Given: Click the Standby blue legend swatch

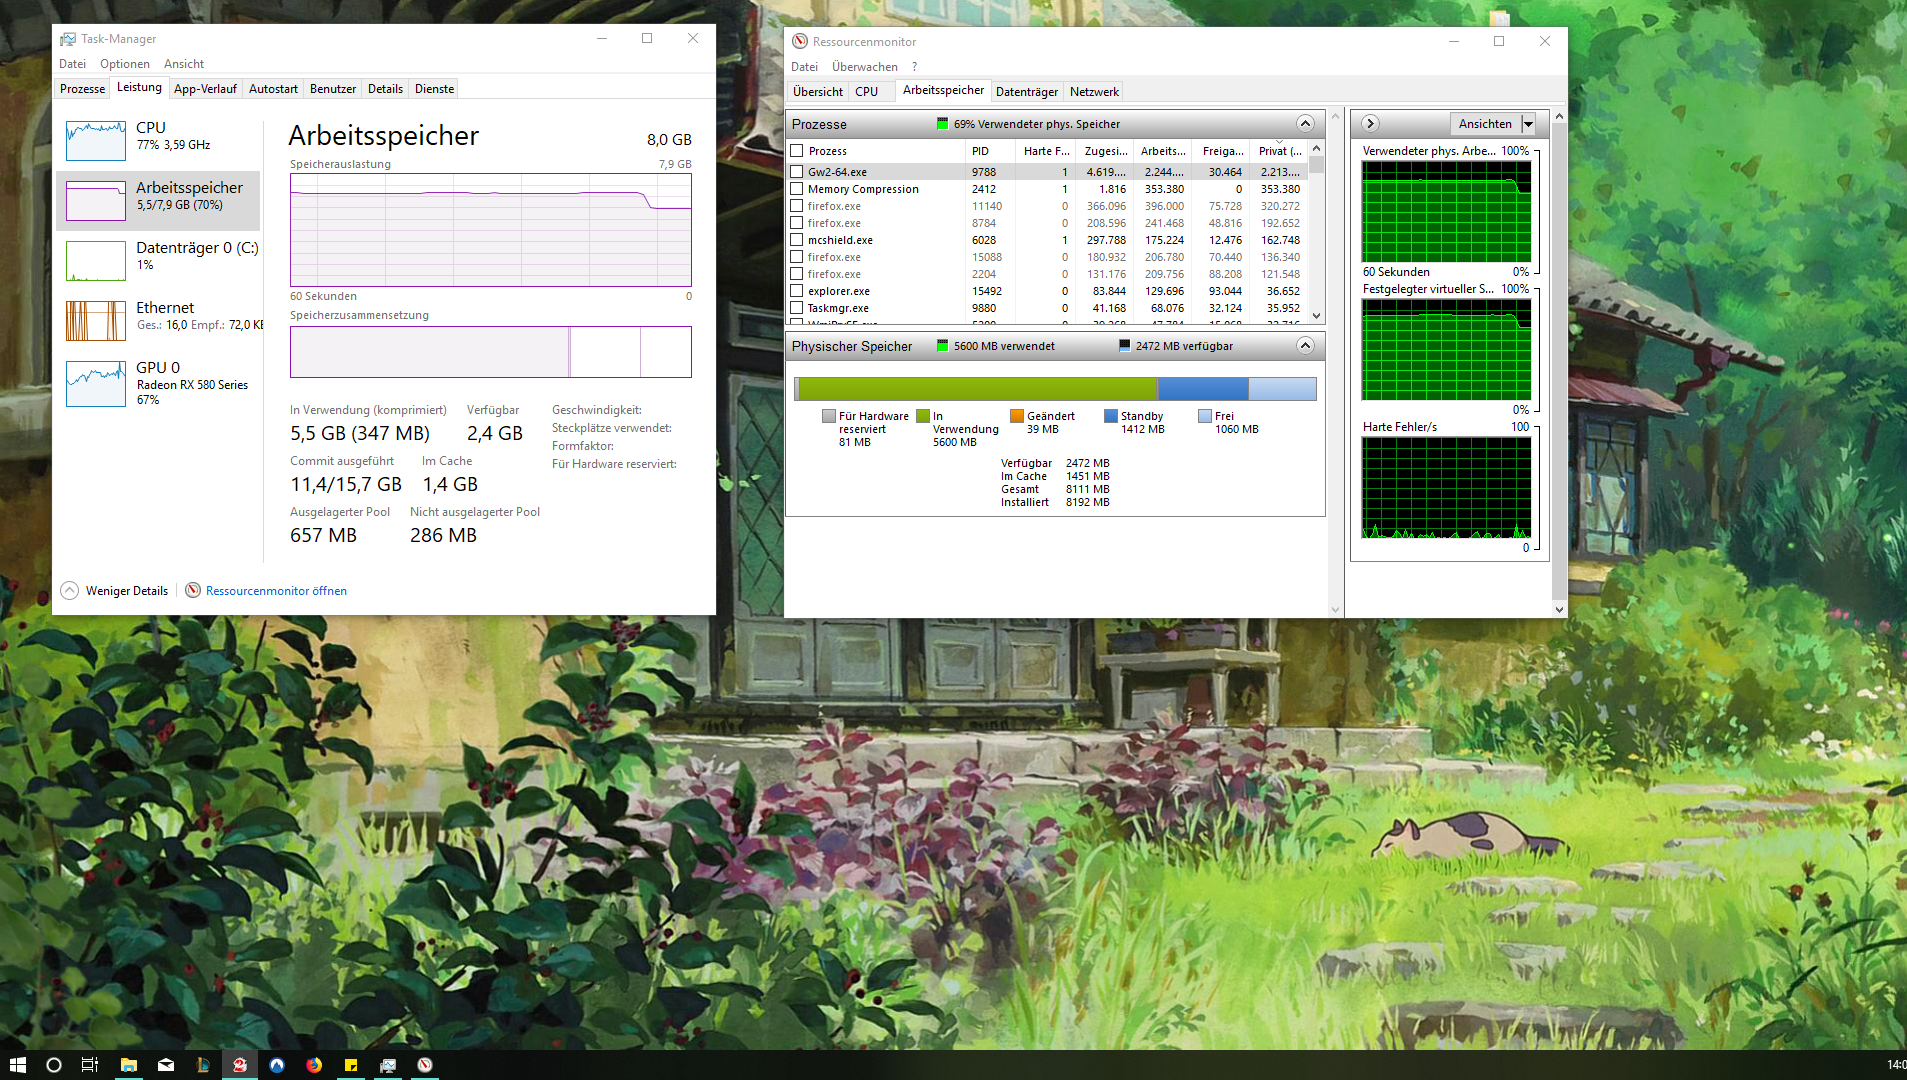Looking at the screenshot, I should pos(1111,416).
